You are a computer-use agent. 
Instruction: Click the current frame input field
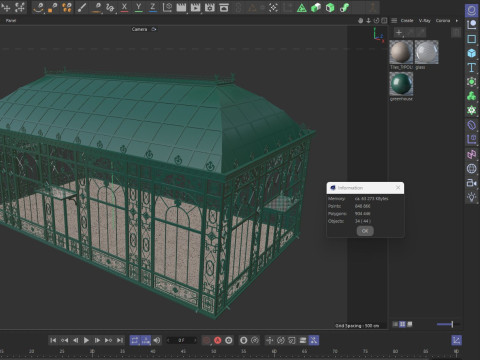click(181, 340)
